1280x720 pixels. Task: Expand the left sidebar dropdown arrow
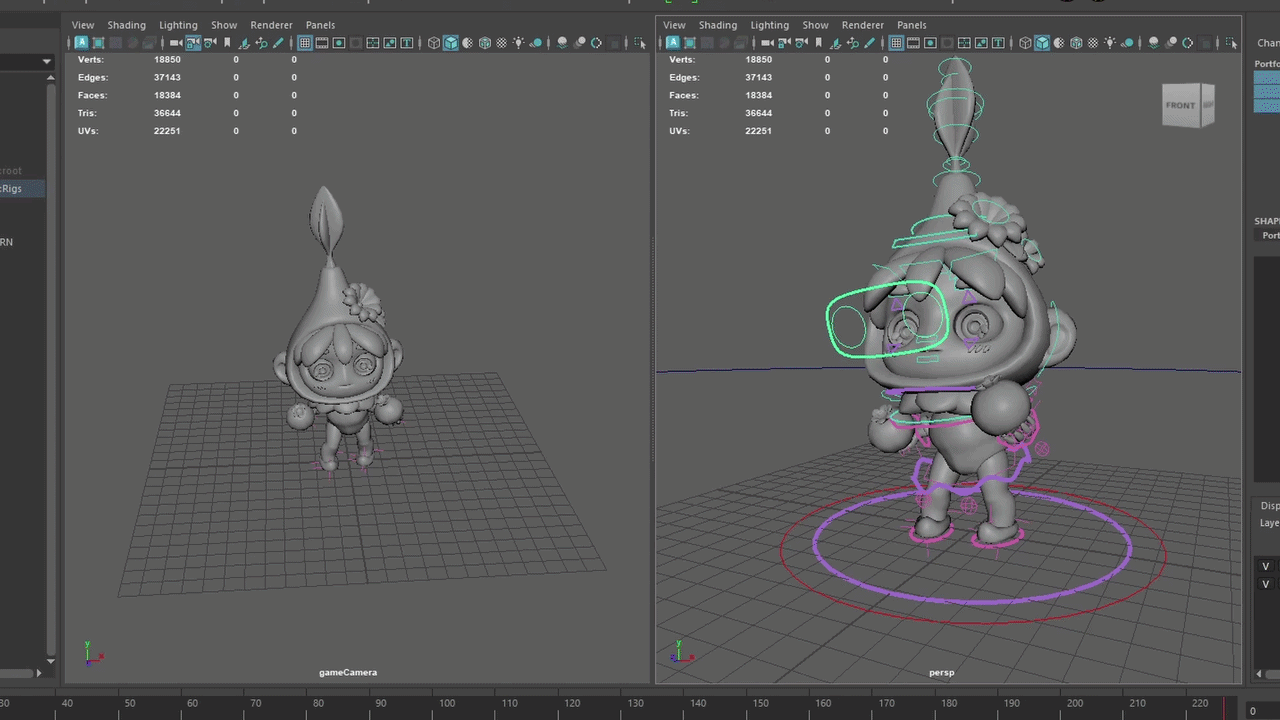[x=46, y=62]
